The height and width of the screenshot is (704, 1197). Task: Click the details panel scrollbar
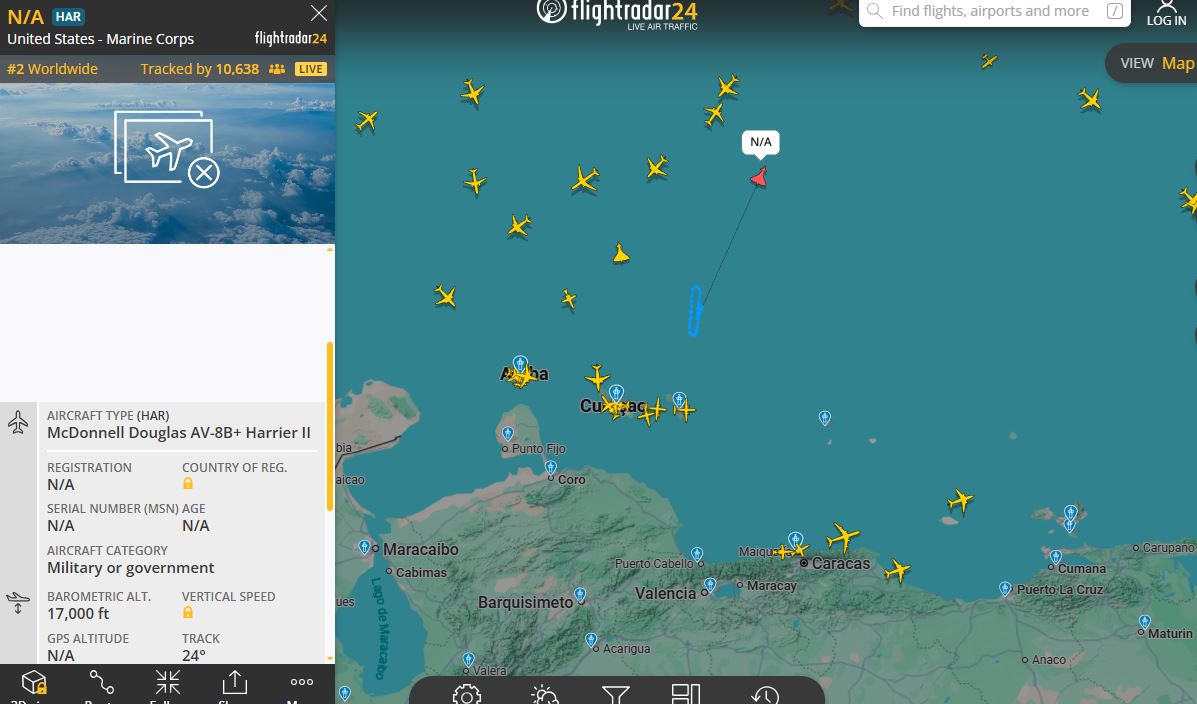pos(330,426)
